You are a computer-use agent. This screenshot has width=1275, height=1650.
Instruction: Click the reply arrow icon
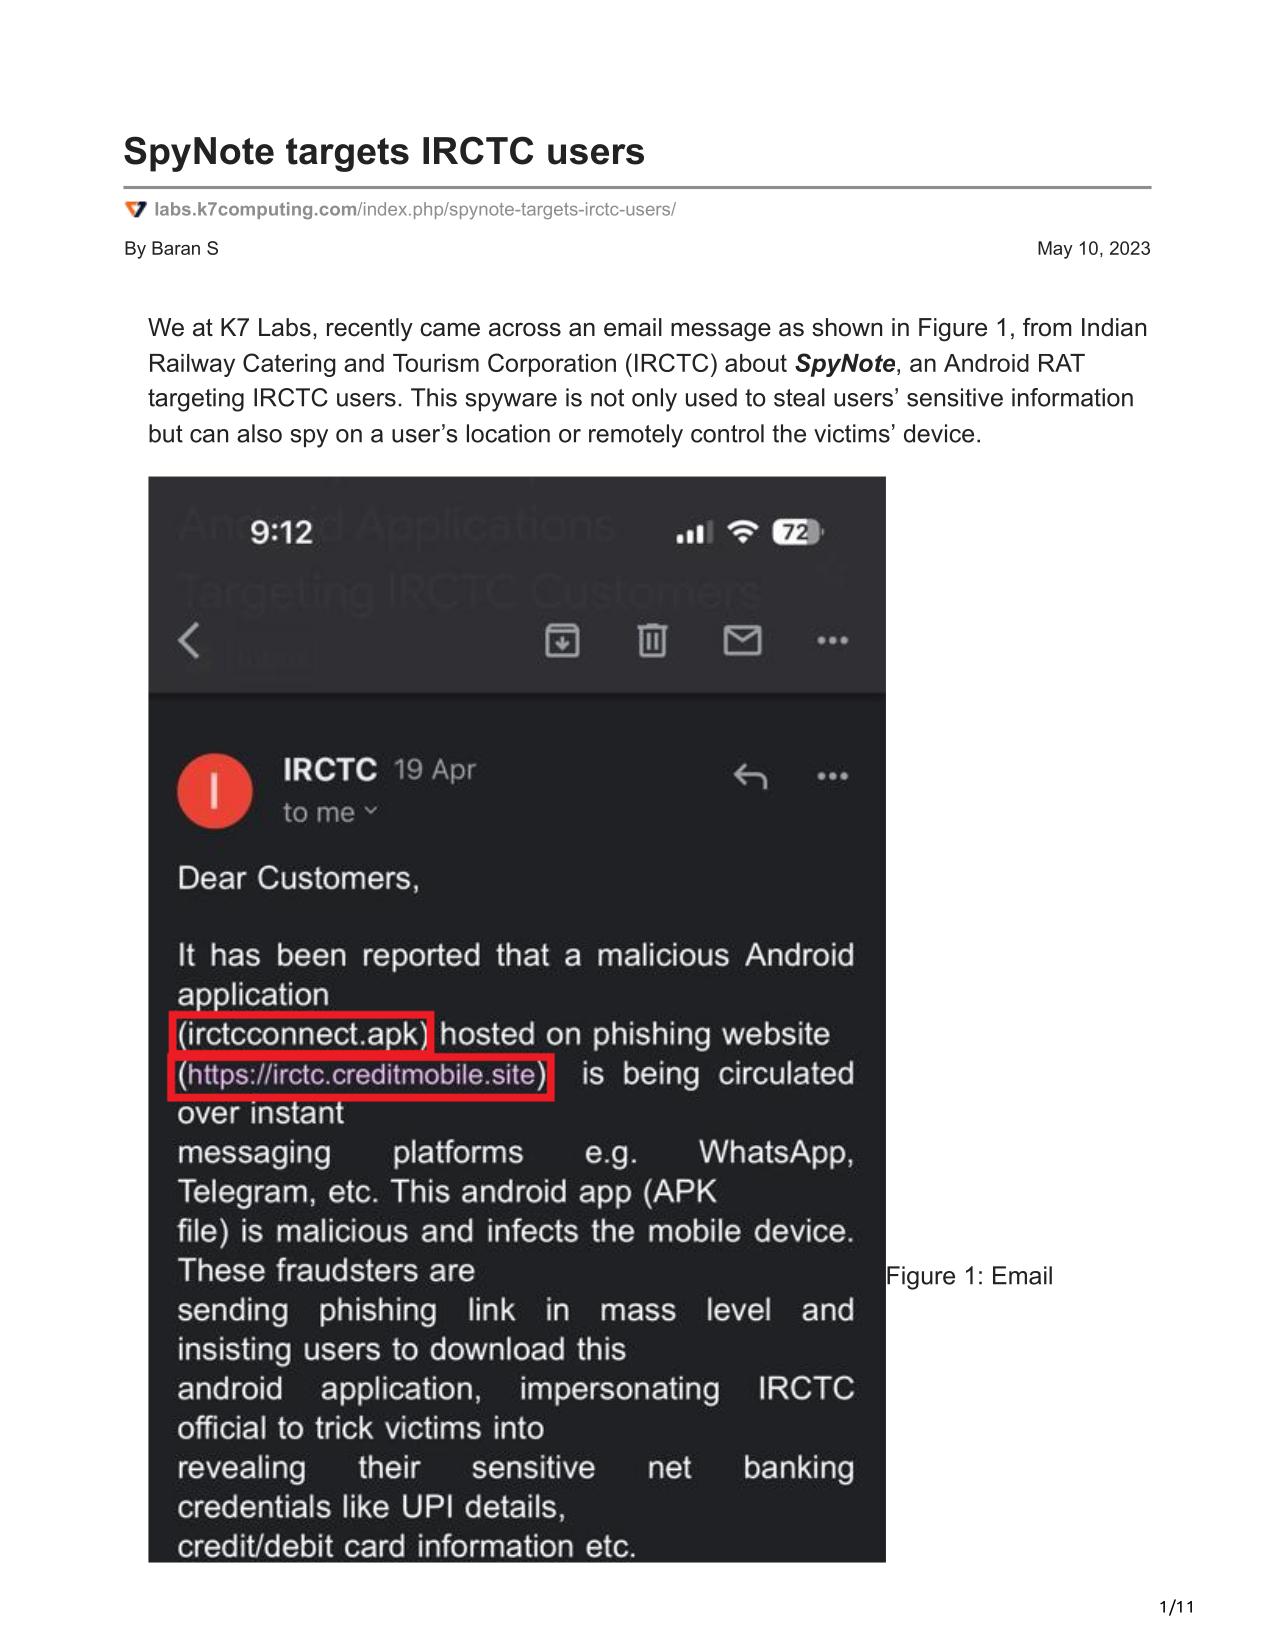750,776
